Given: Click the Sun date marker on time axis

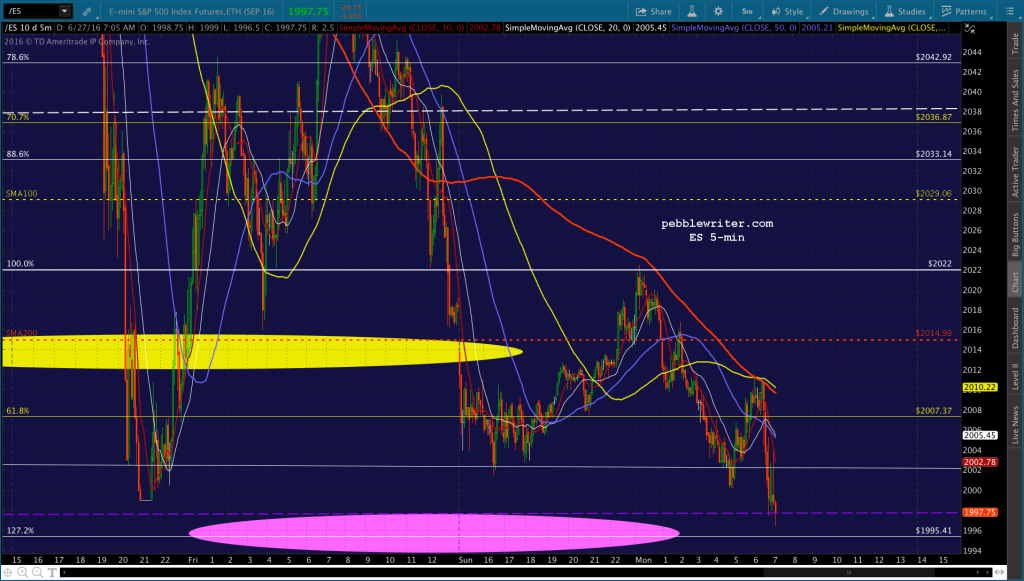Looking at the screenshot, I should 466,559.
